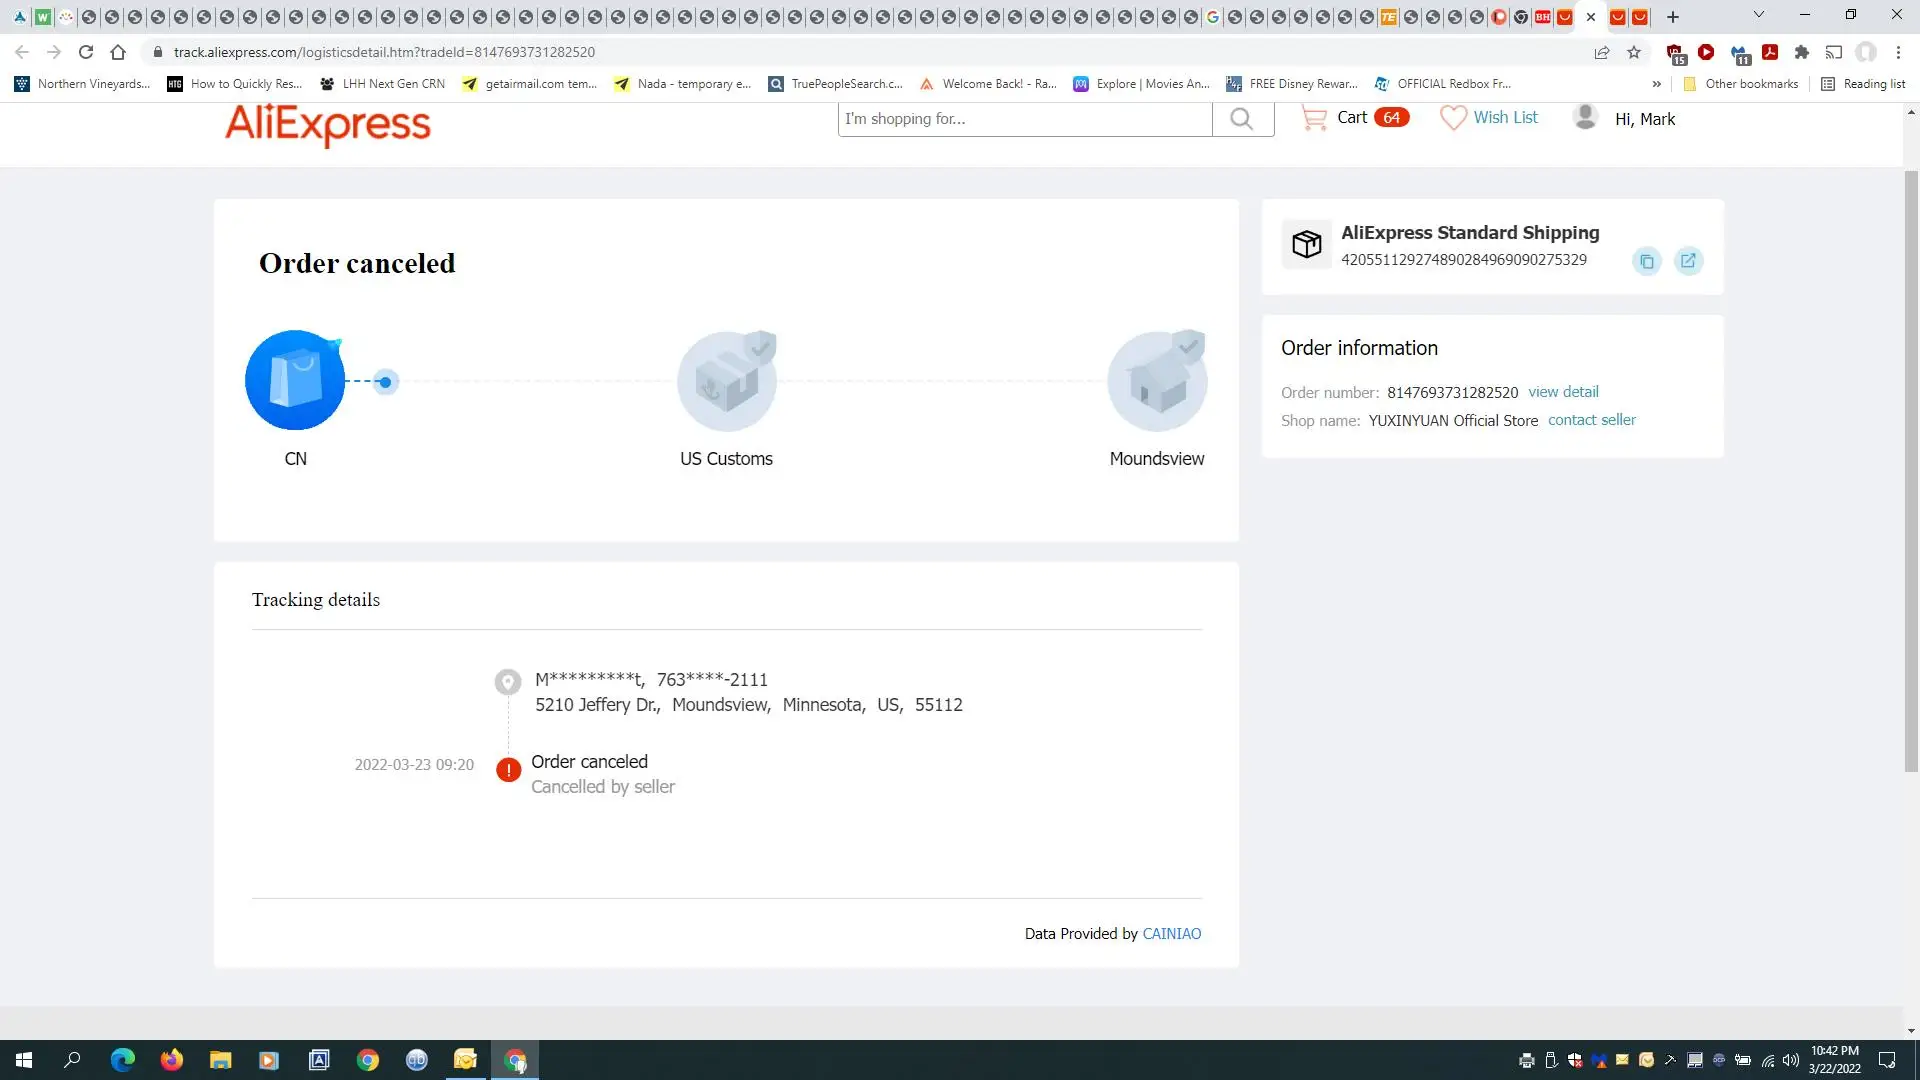Open the Reading list

1864,84
